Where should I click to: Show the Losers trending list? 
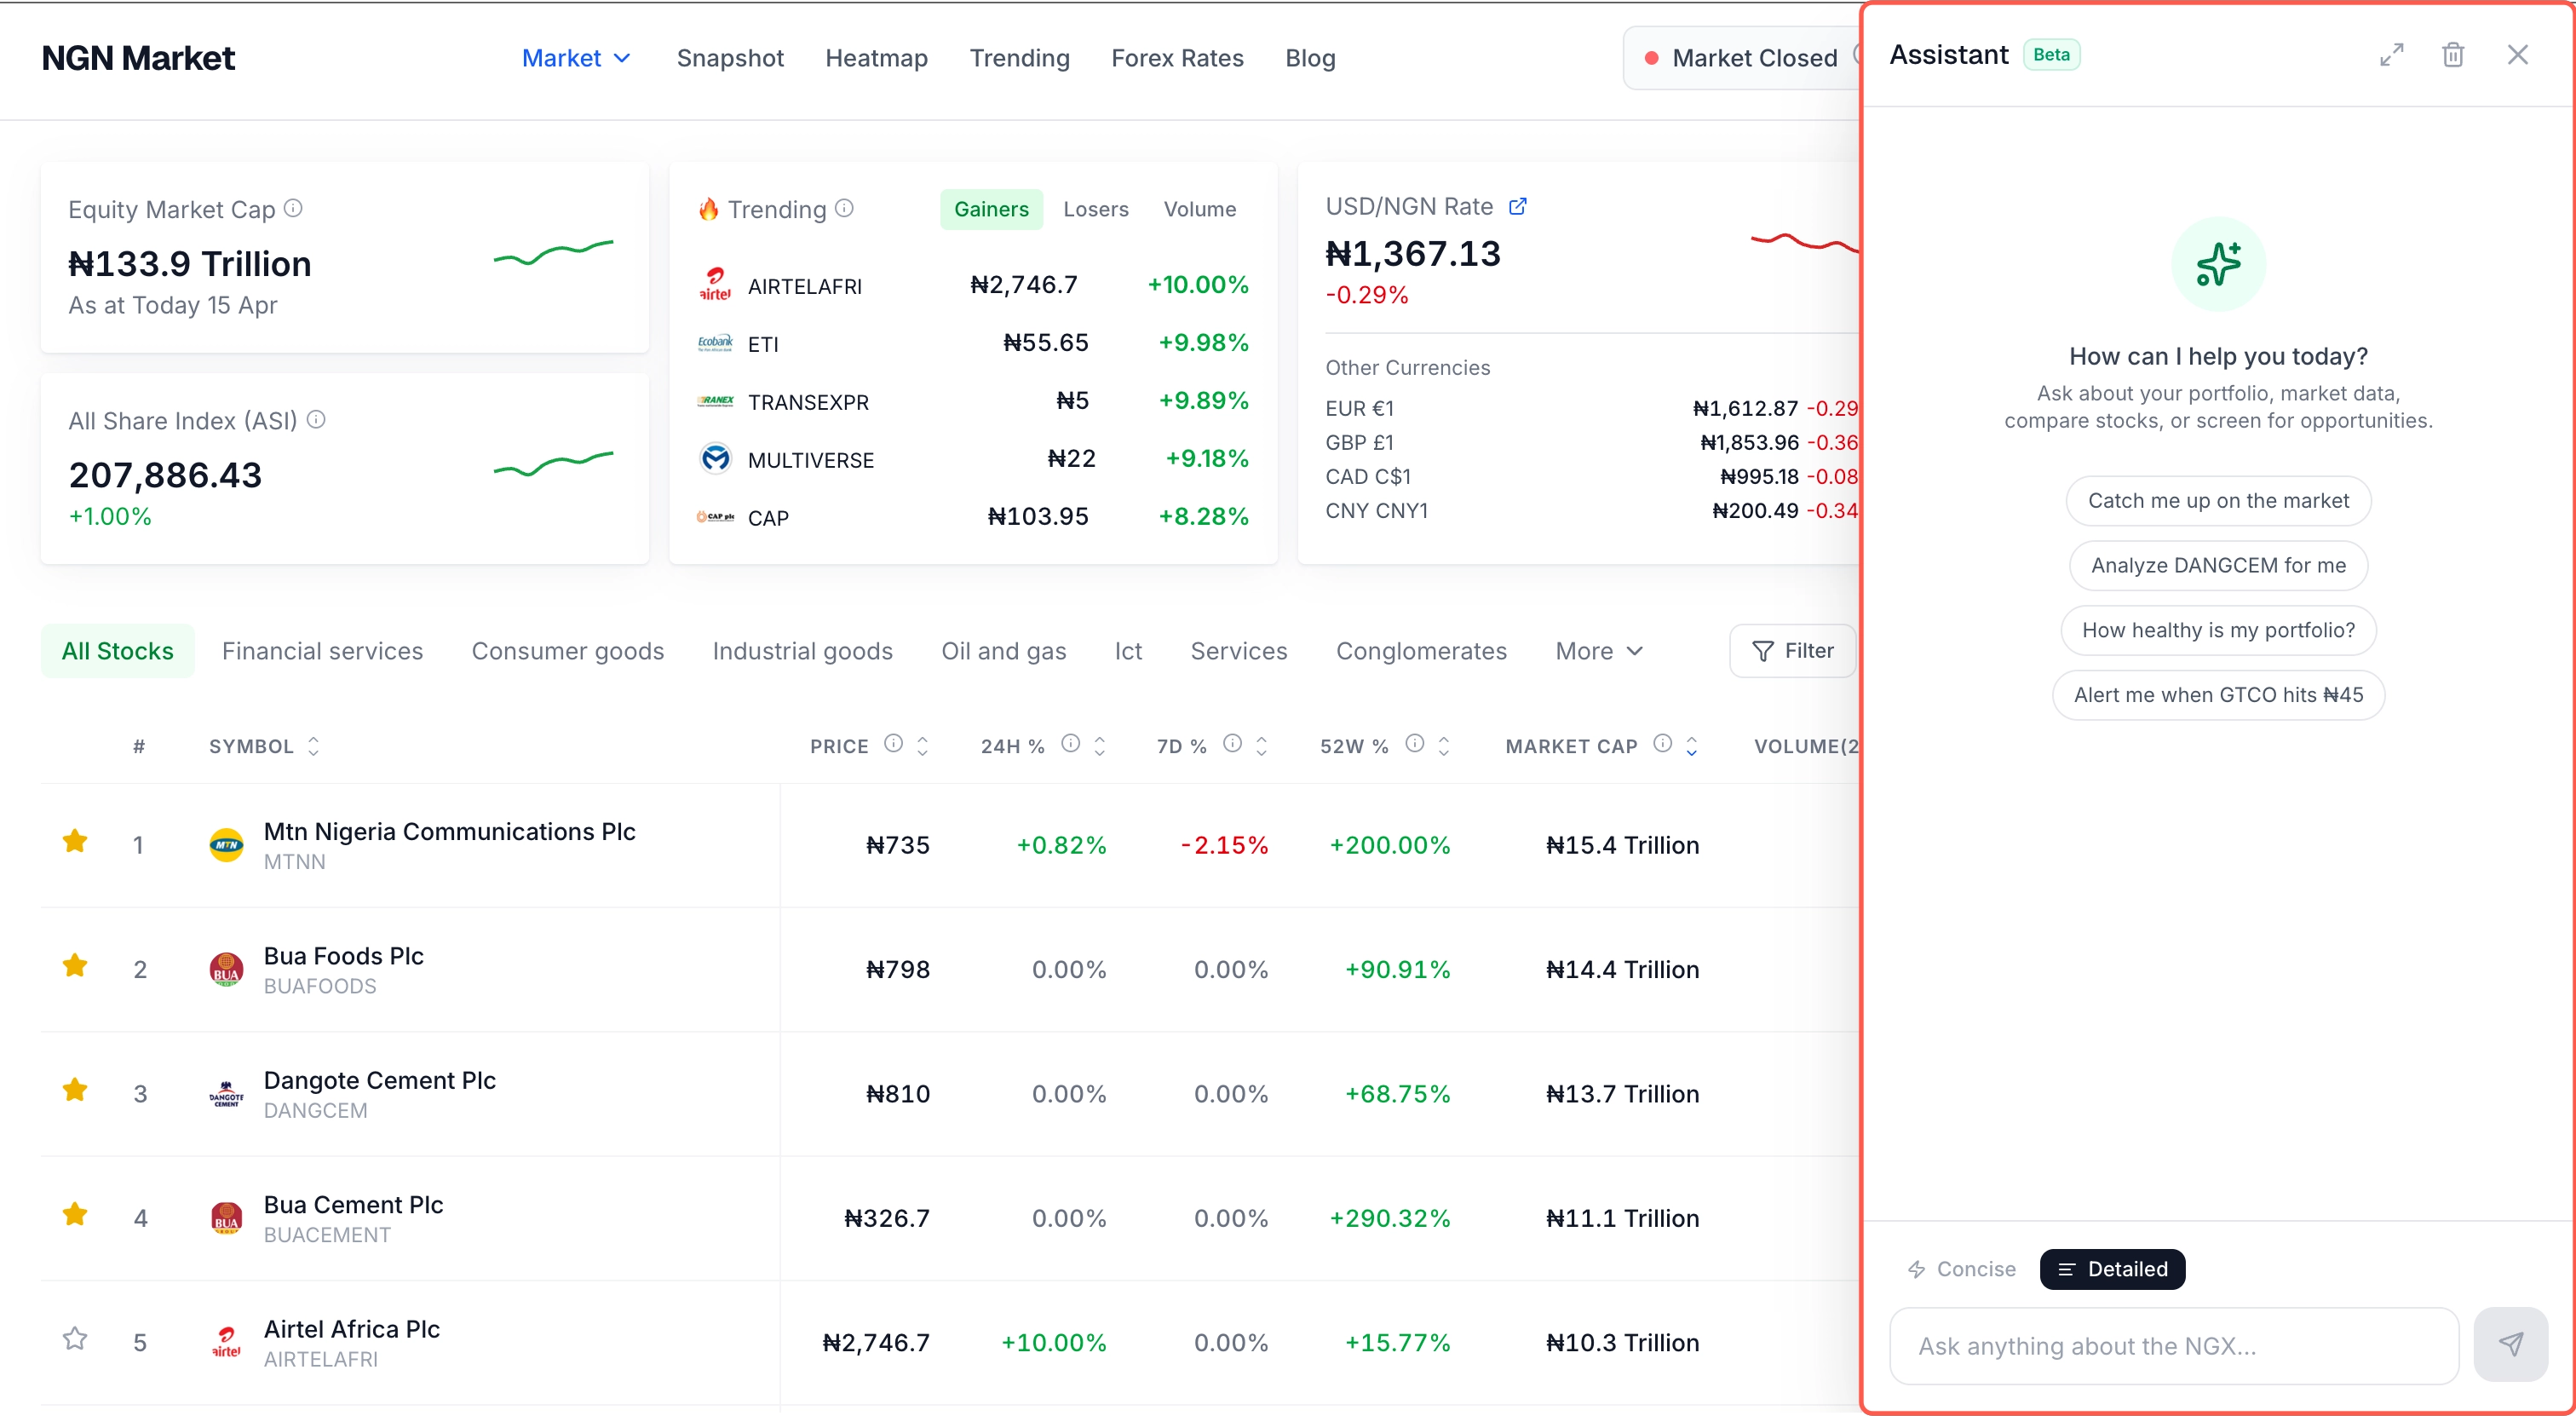(x=1096, y=208)
